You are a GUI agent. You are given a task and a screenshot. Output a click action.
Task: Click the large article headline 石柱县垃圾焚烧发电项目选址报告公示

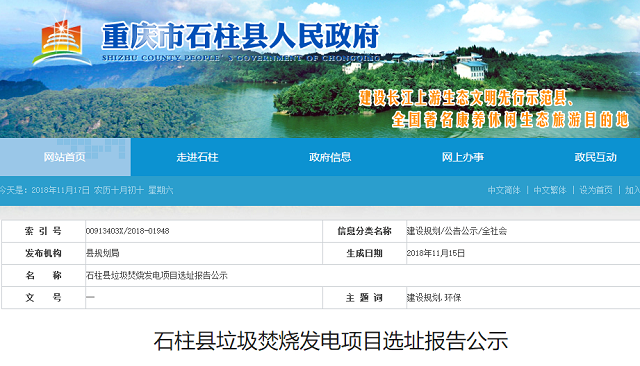coord(331,341)
